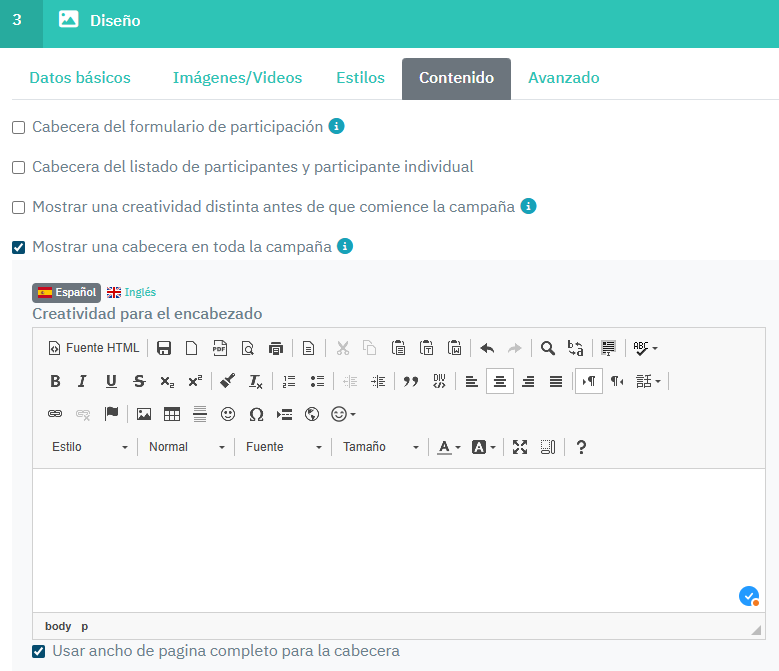
Task: Uncheck Mostrar una cabecera en toda la campaña
Action: tap(18, 247)
